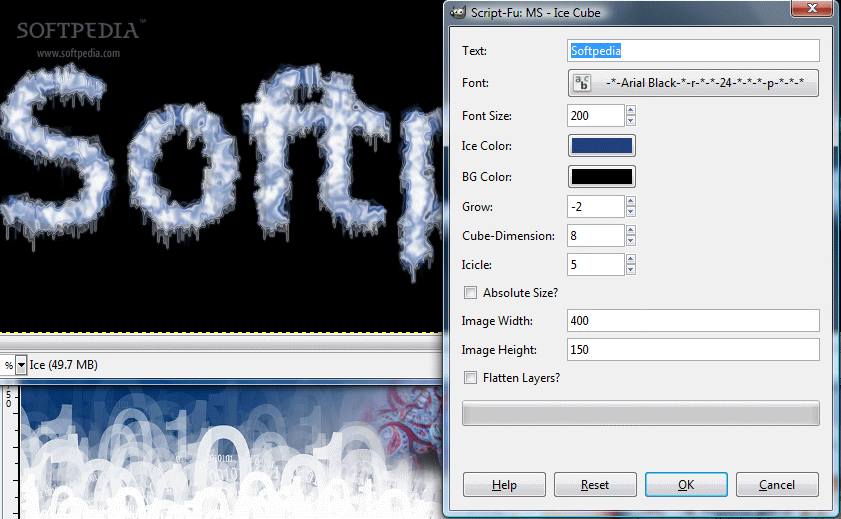Open the blue Ice Color swatch
Viewport: 841px width, 519px height.
602,146
